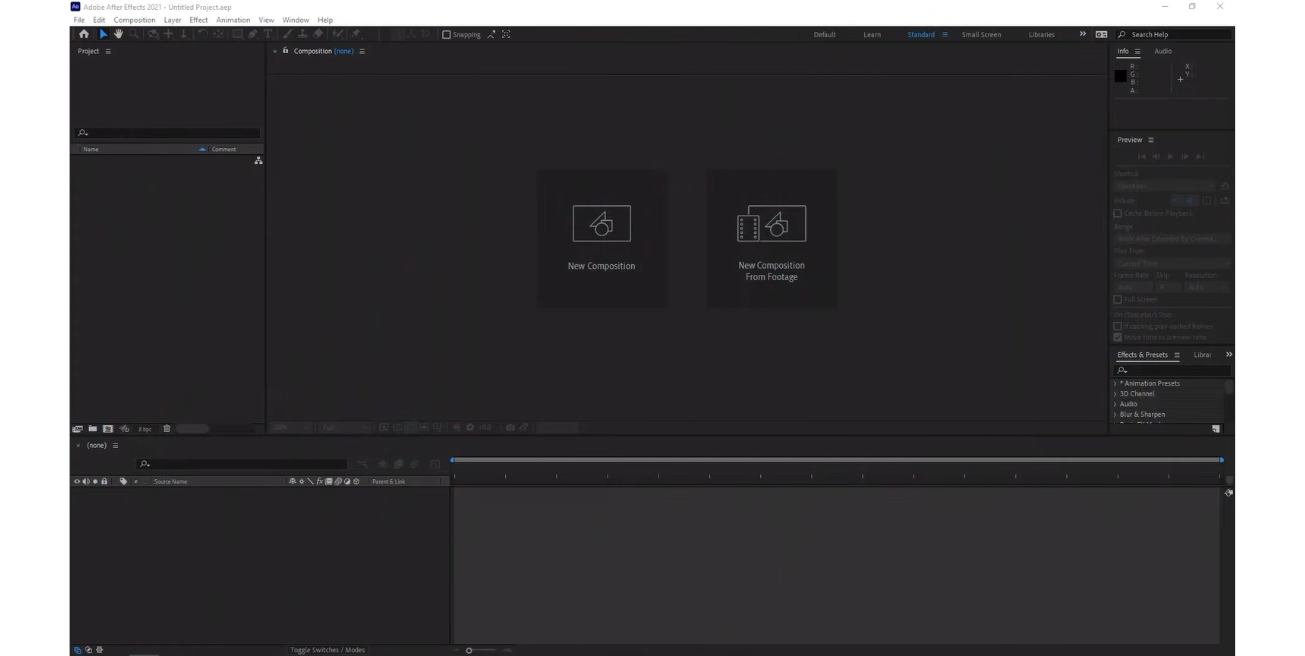This screenshot has height=656, width=1305.
Task: Sort by Name column header in Project
Action: tap(91, 149)
